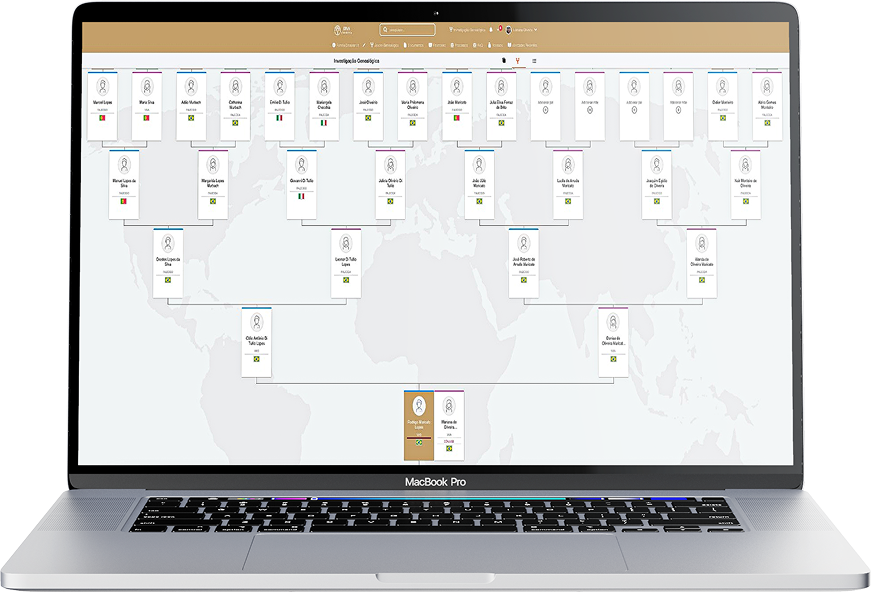
Task: Click avatar icon of Leonor Di Tullio Lopes
Action: click(345, 244)
